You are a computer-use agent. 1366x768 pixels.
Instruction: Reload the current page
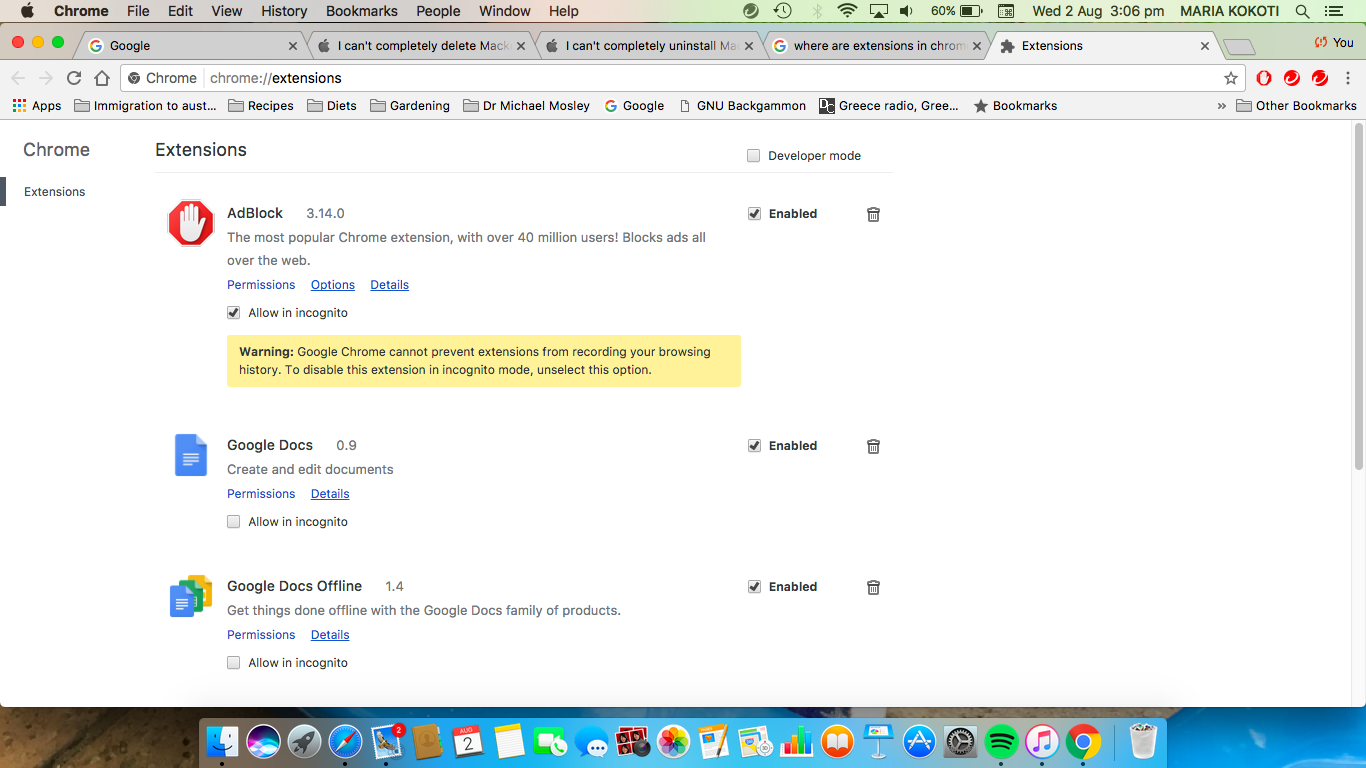(x=74, y=78)
